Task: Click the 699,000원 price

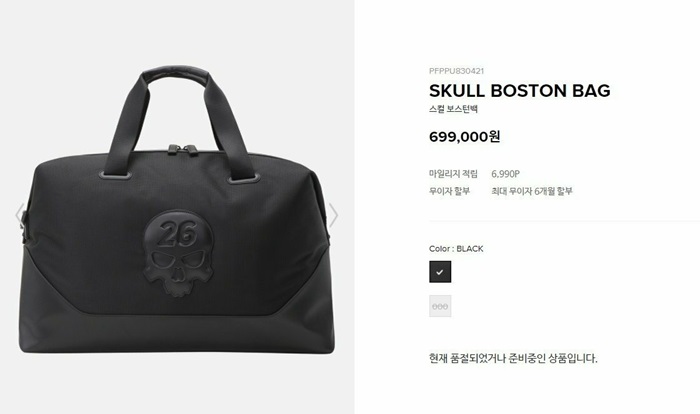Action: point(464,136)
